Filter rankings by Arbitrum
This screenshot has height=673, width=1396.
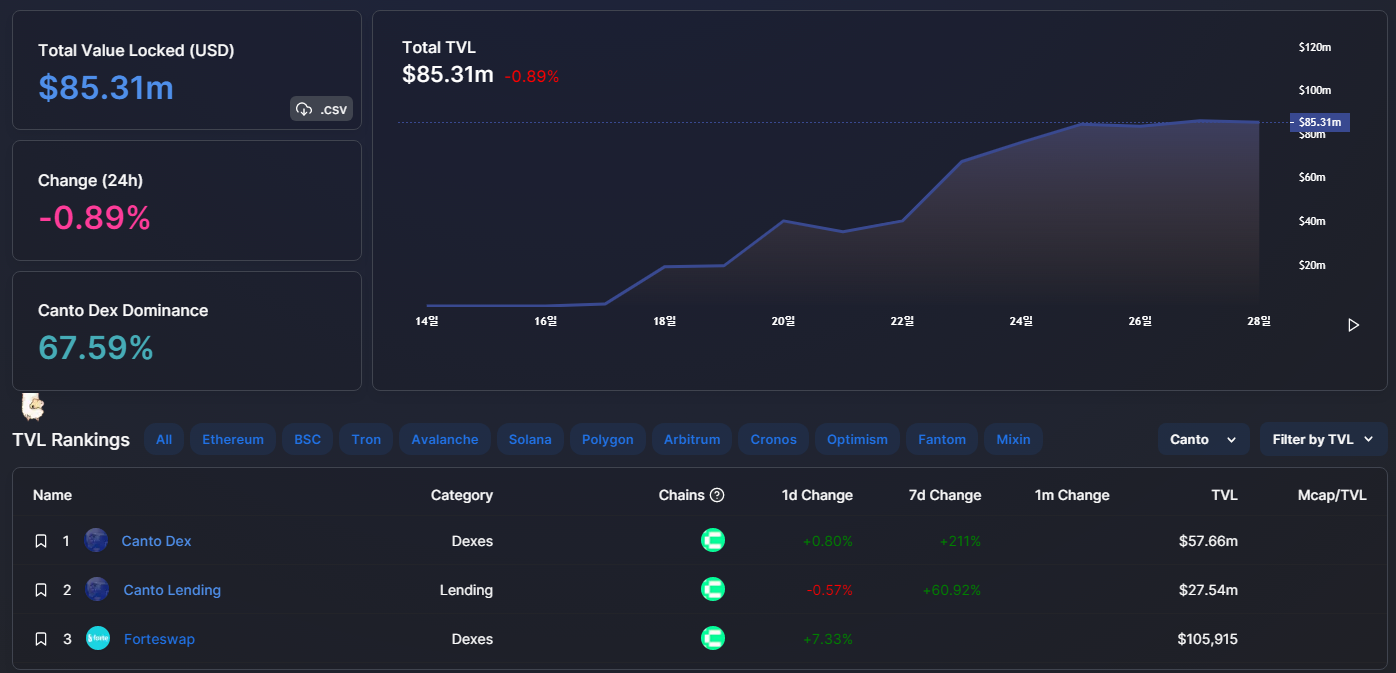[692, 439]
